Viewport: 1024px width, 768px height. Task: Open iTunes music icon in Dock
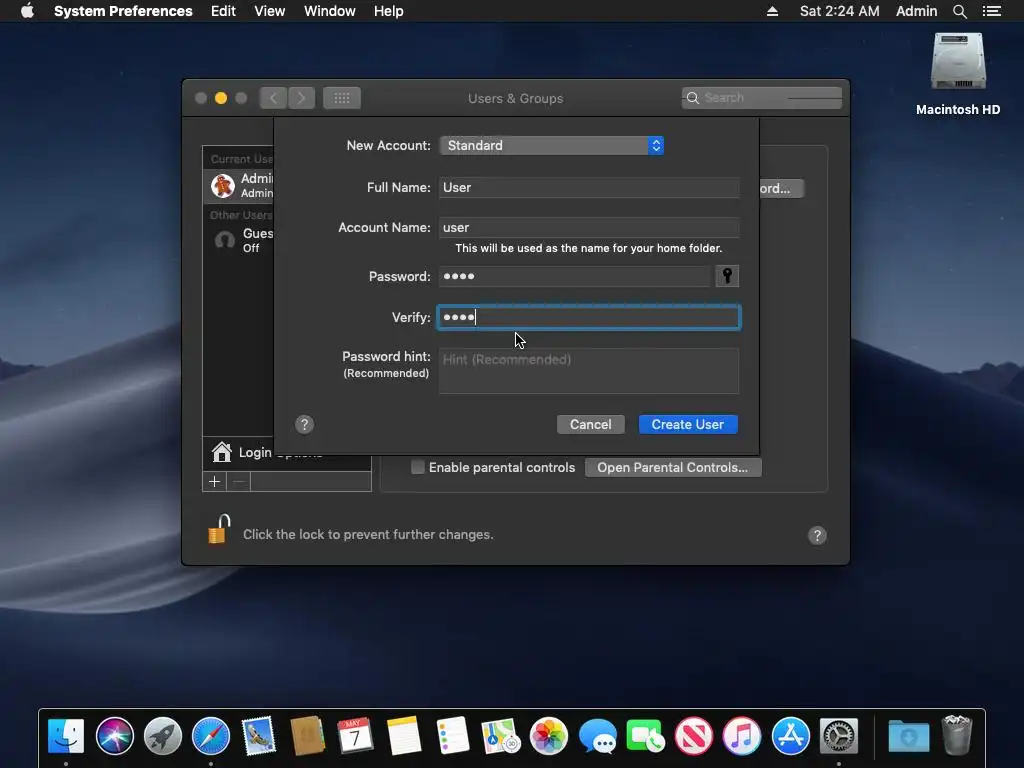click(742, 736)
